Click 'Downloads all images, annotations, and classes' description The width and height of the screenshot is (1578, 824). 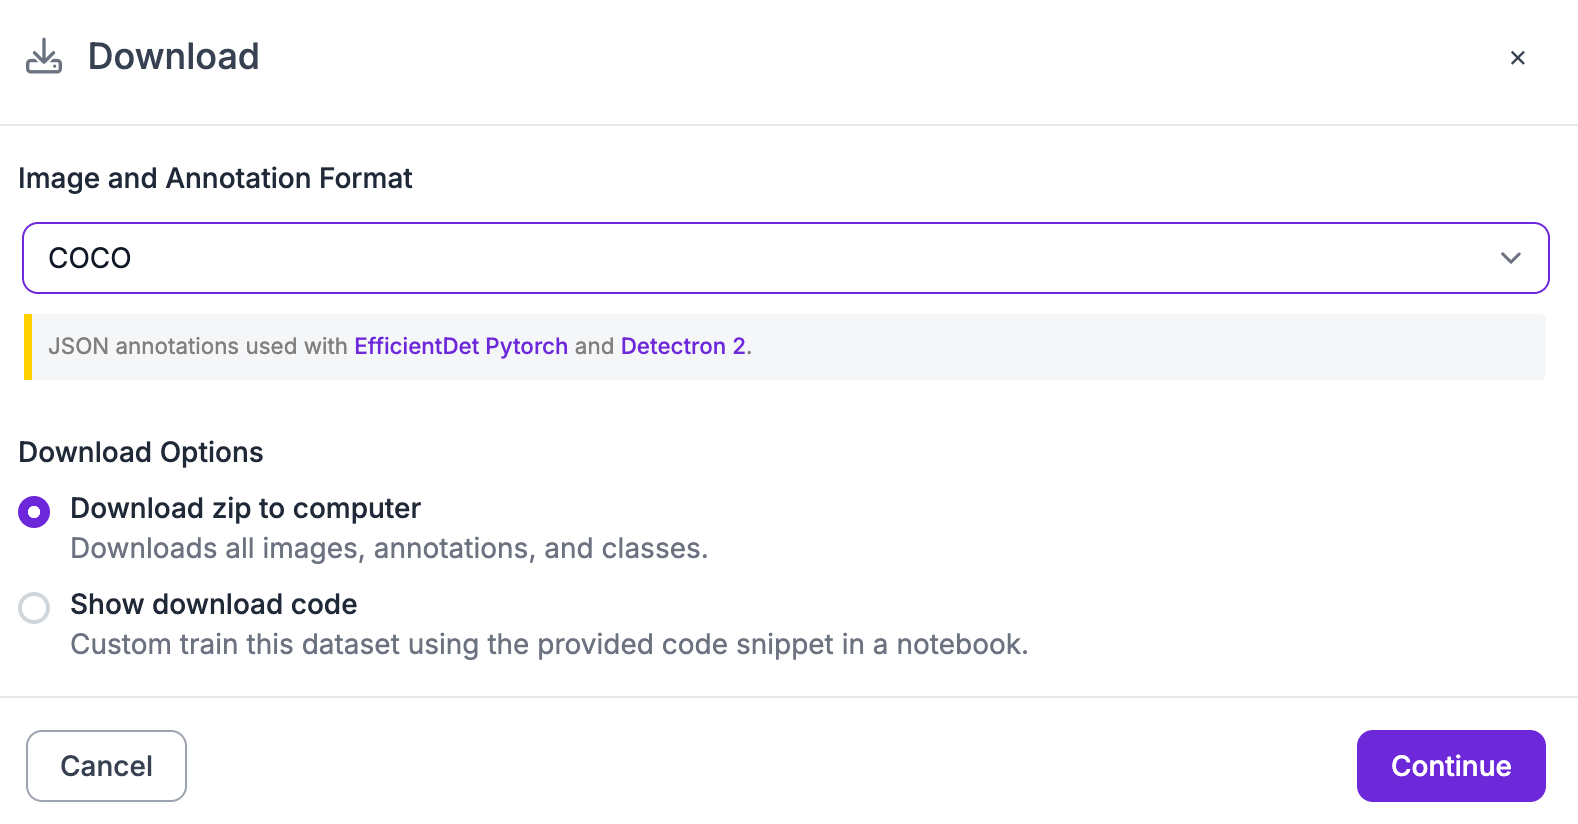coord(389,548)
